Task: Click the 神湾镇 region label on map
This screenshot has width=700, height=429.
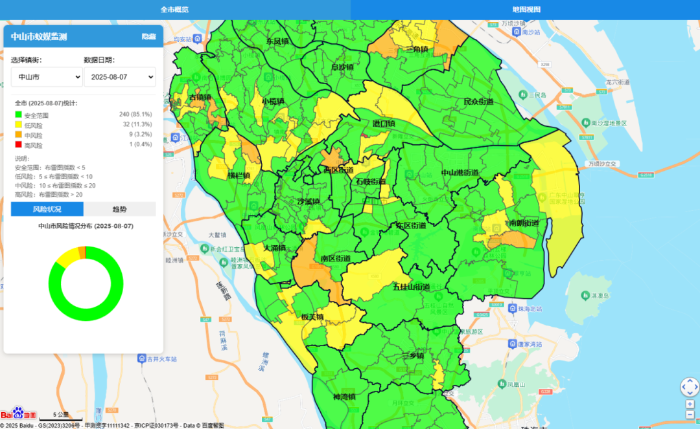Action: point(344,396)
